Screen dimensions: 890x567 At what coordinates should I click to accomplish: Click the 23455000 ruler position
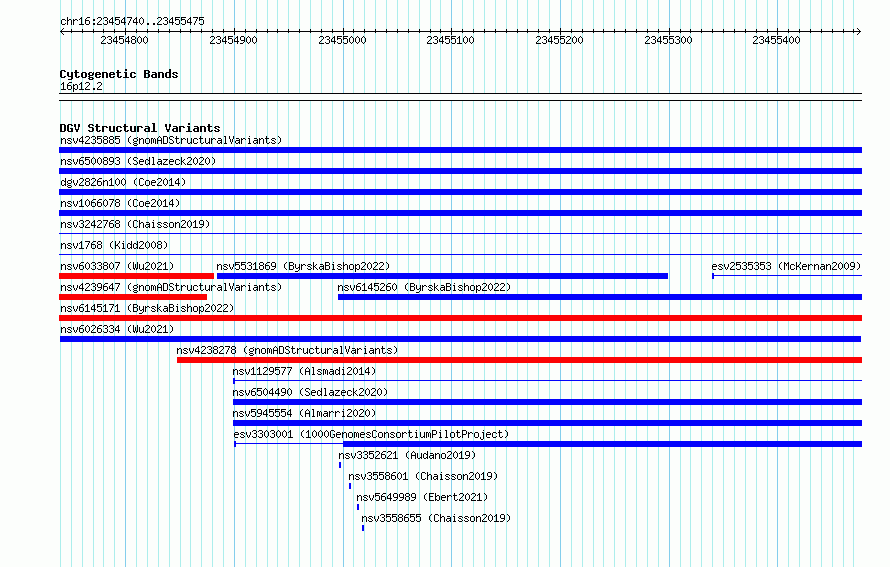click(342, 40)
